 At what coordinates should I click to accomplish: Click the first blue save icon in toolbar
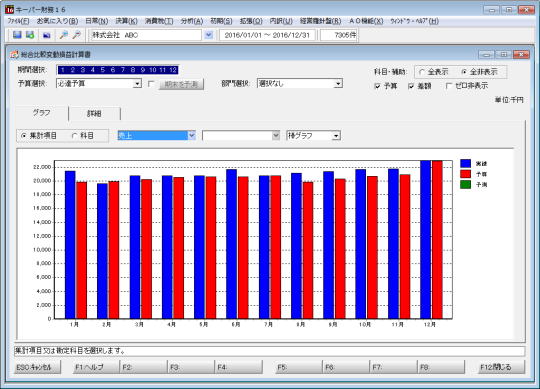(17, 35)
